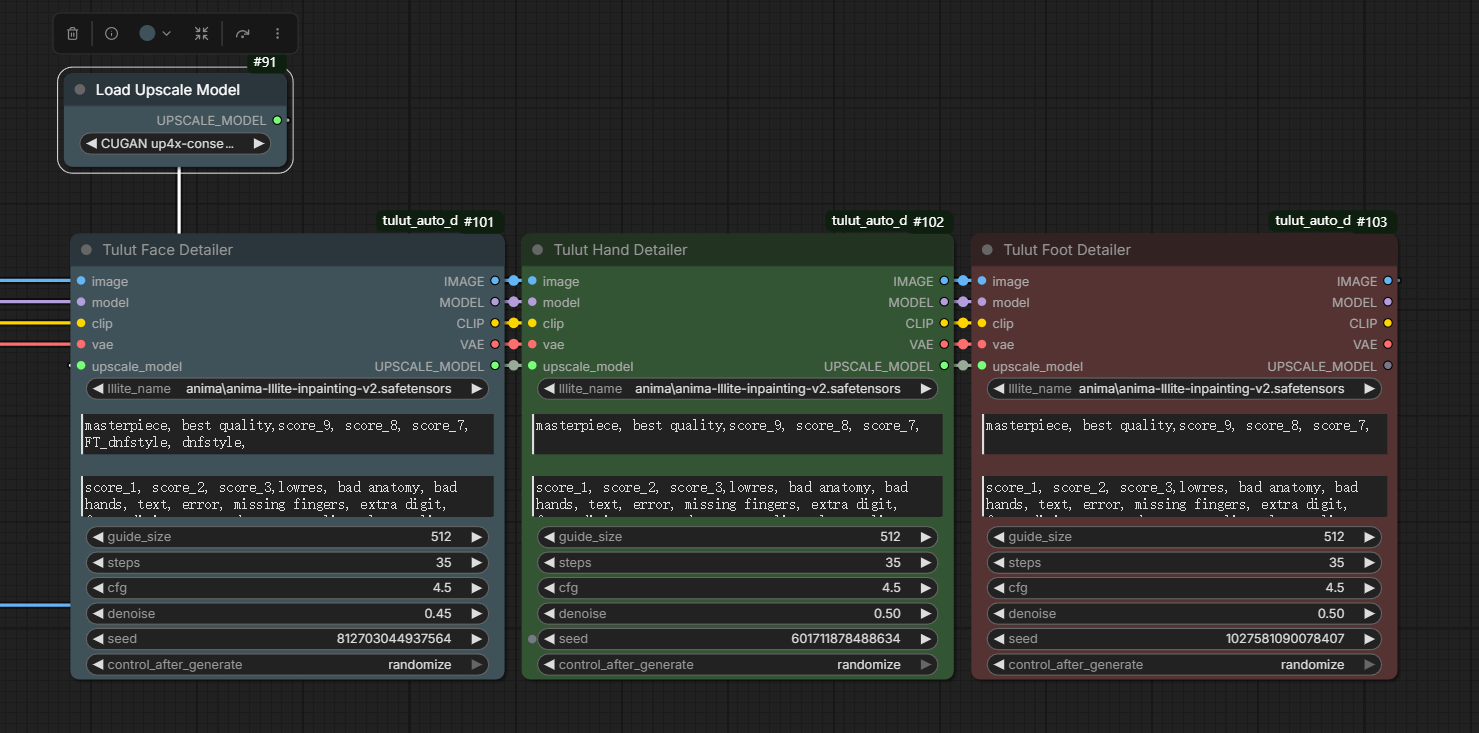Increase denoise on Face Detailer with right arrow

click(476, 613)
